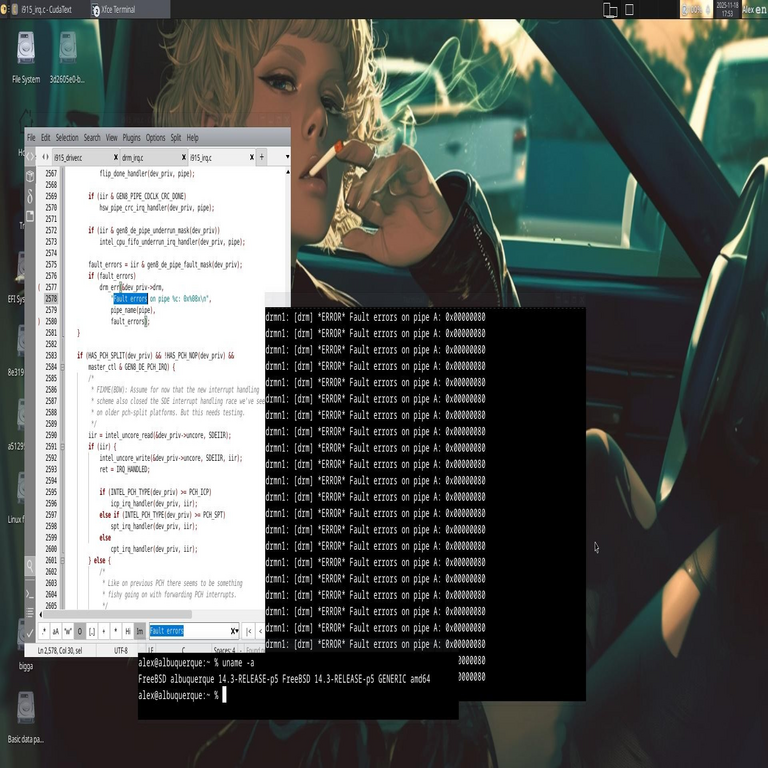The width and height of the screenshot is (768, 768).
Task: Click the Find text input field
Action: [x=190, y=631]
